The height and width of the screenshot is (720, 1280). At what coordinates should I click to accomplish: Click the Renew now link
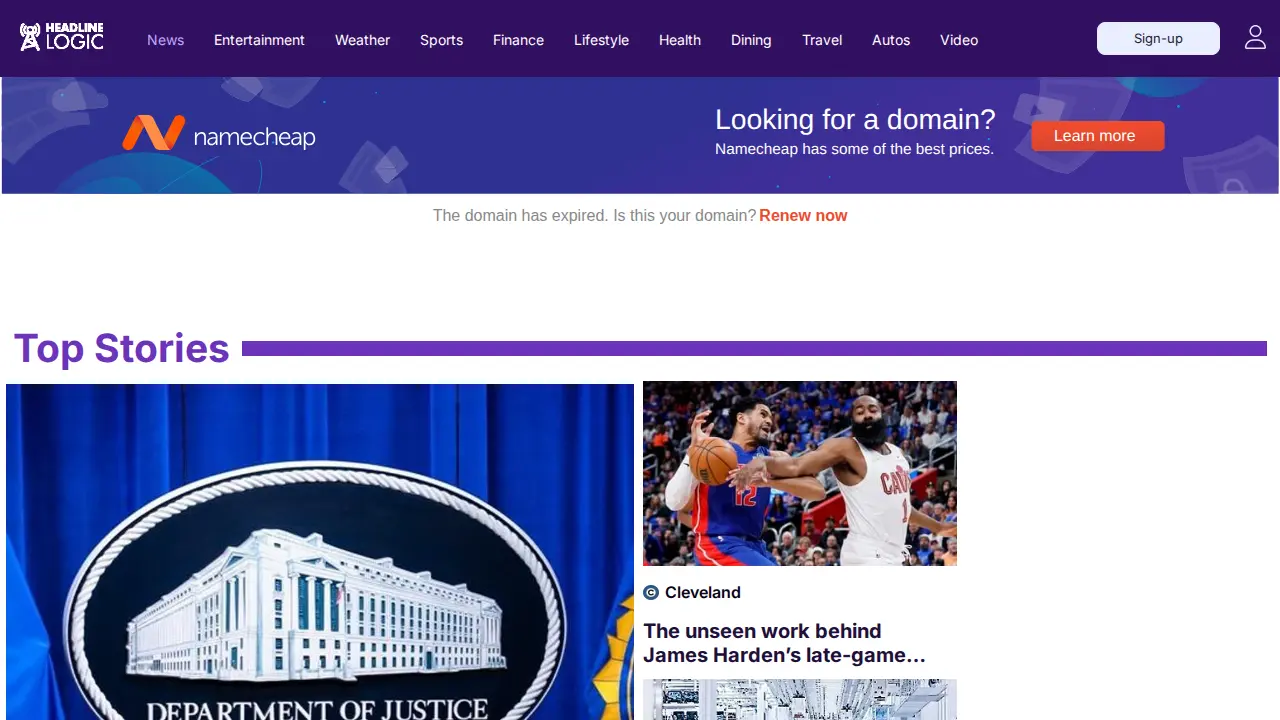803,215
